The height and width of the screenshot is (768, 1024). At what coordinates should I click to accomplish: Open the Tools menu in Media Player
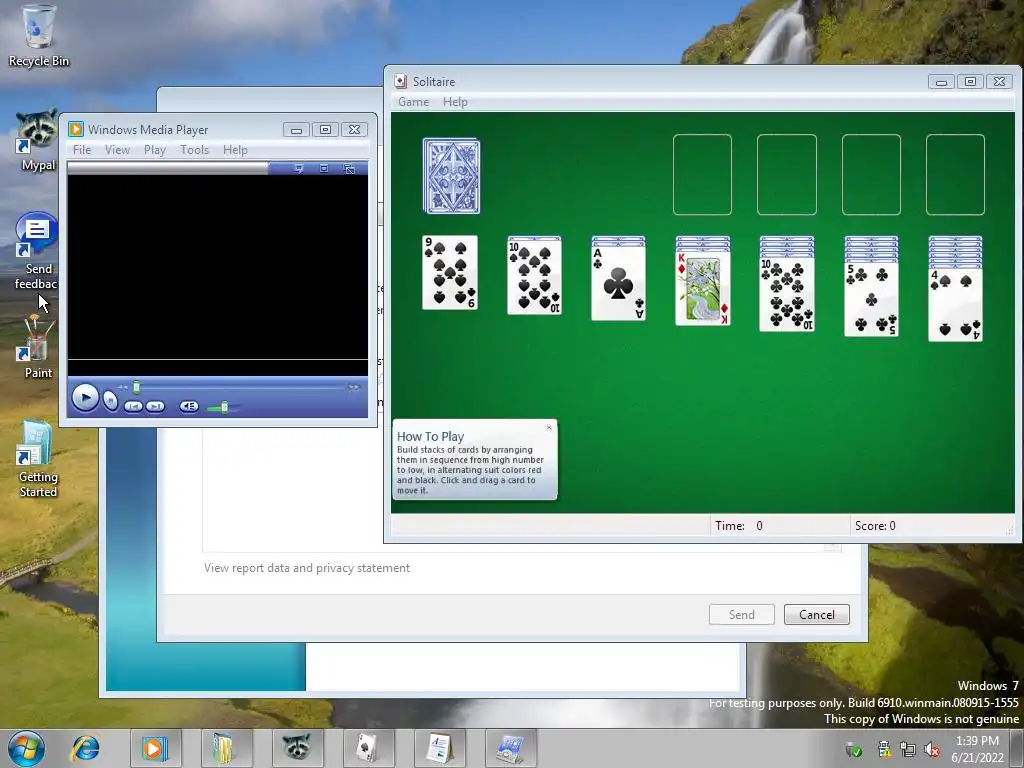(x=195, y=150)
